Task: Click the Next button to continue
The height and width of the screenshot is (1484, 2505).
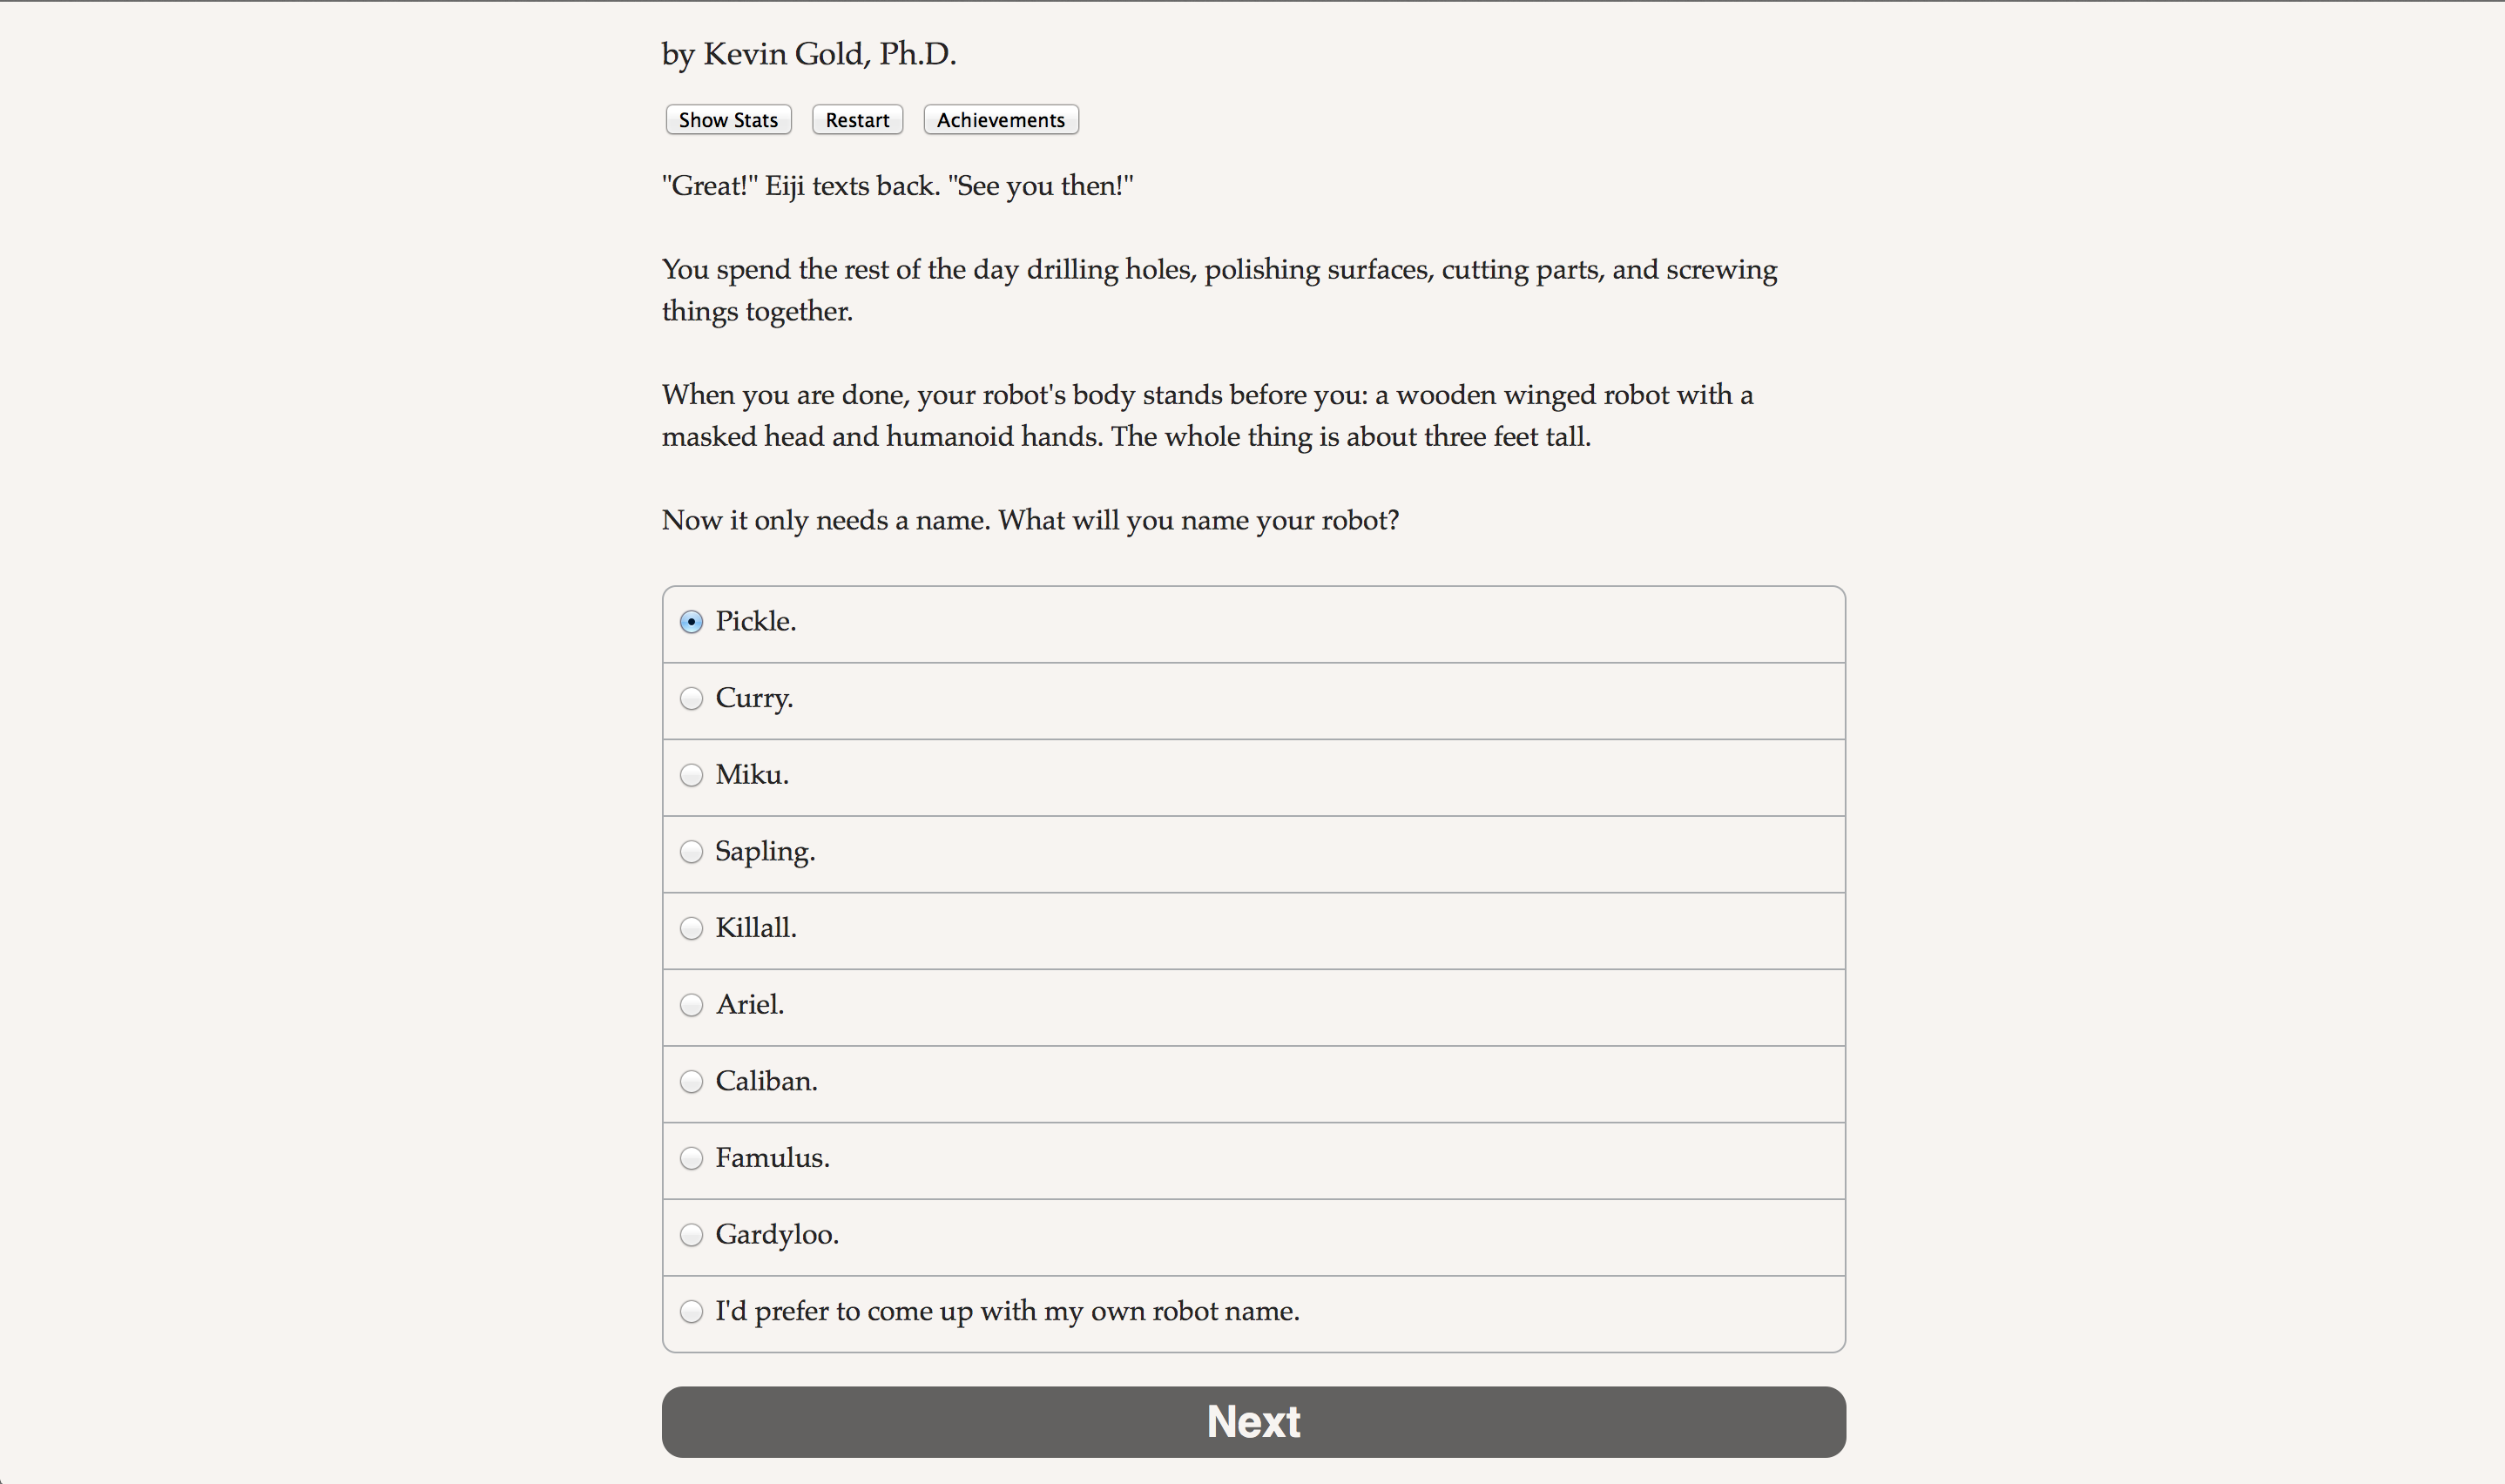Action: [1253, 1422]
